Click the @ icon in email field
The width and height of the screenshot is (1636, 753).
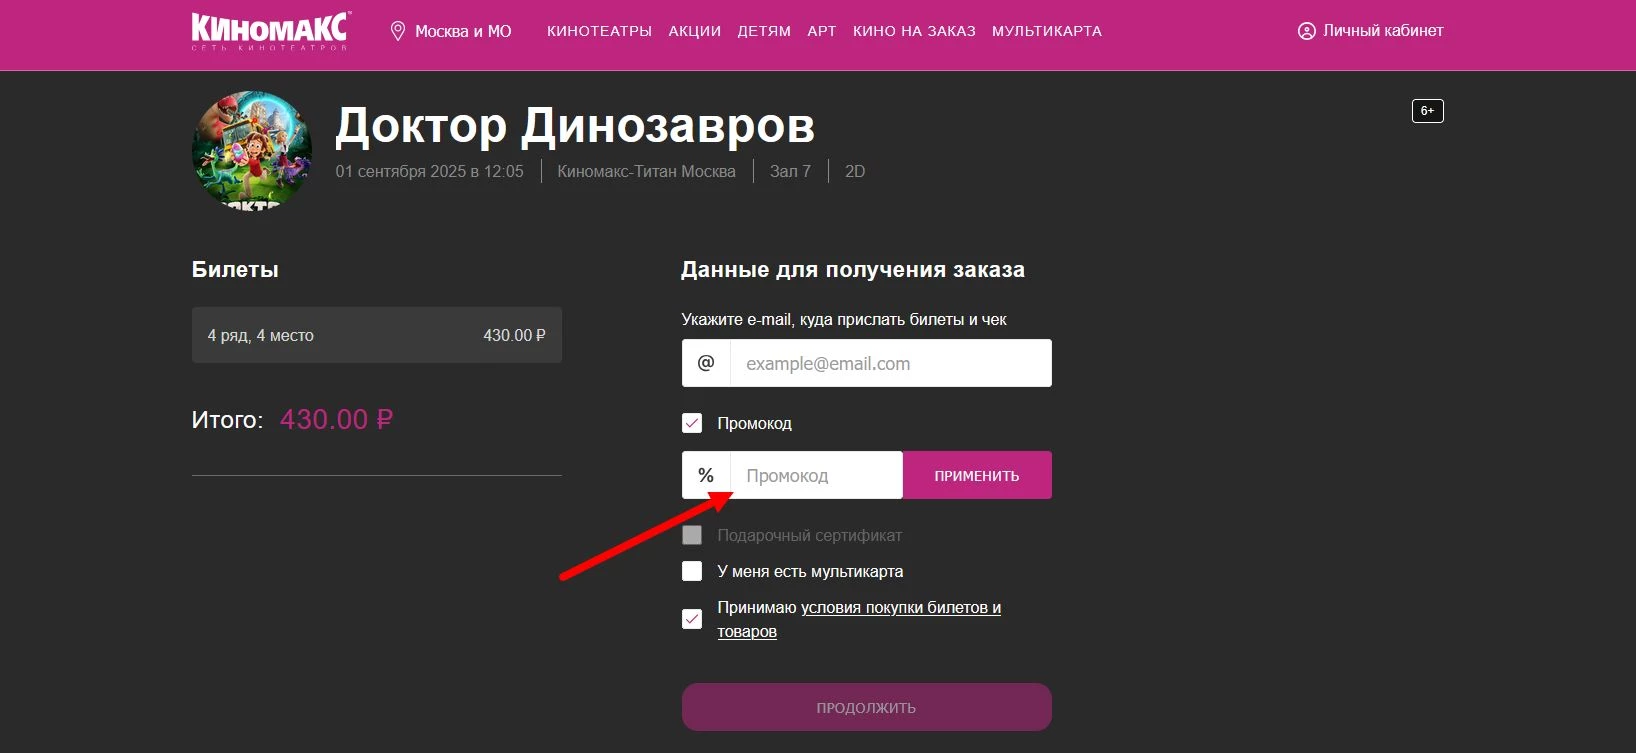(706, 363)
